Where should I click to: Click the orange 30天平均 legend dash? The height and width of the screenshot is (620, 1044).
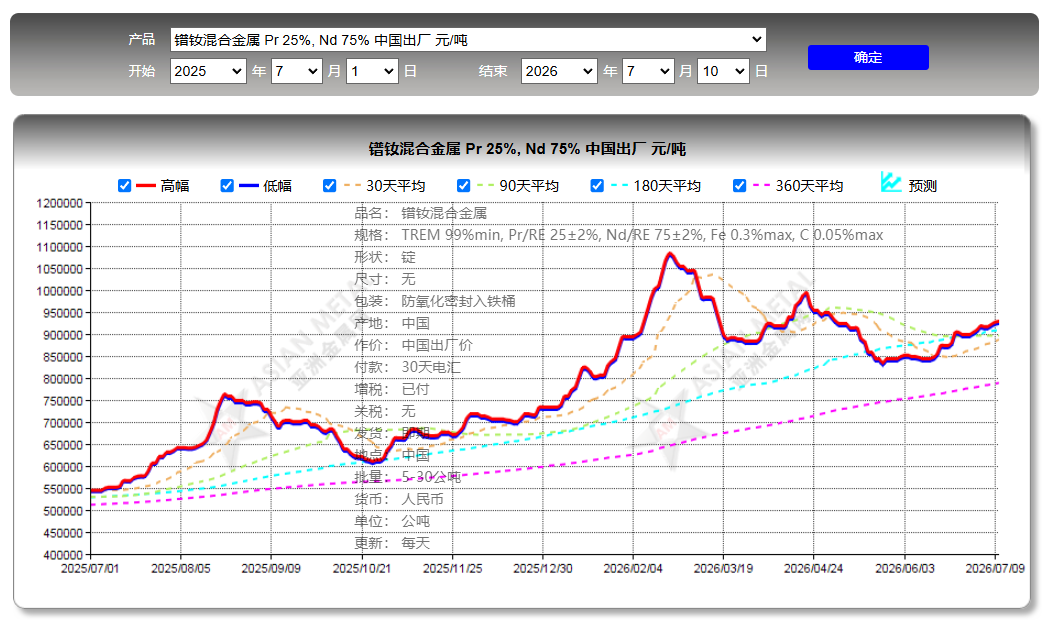pyautogui.click(x=352, y=186)
